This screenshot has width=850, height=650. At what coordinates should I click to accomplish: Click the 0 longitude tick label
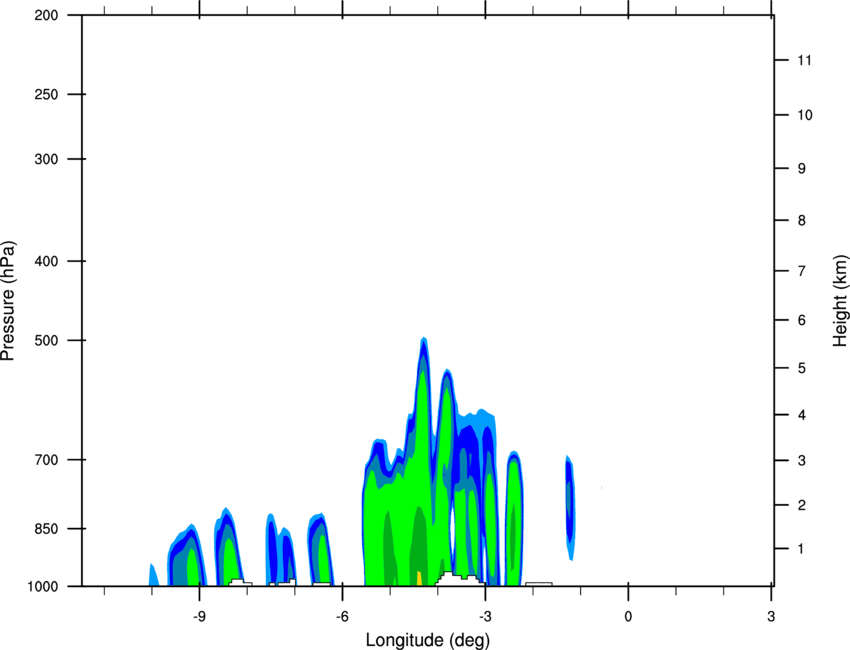coord(628,617)
